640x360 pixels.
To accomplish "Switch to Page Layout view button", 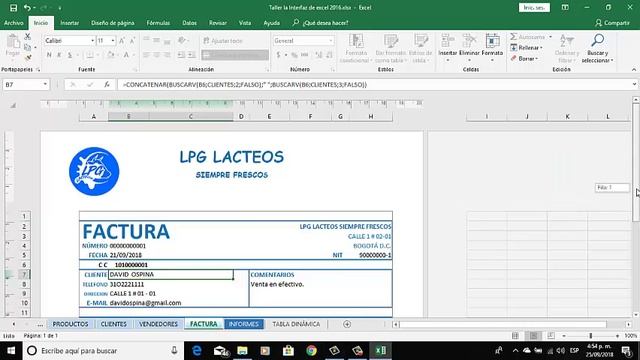I will pos(533,336).
